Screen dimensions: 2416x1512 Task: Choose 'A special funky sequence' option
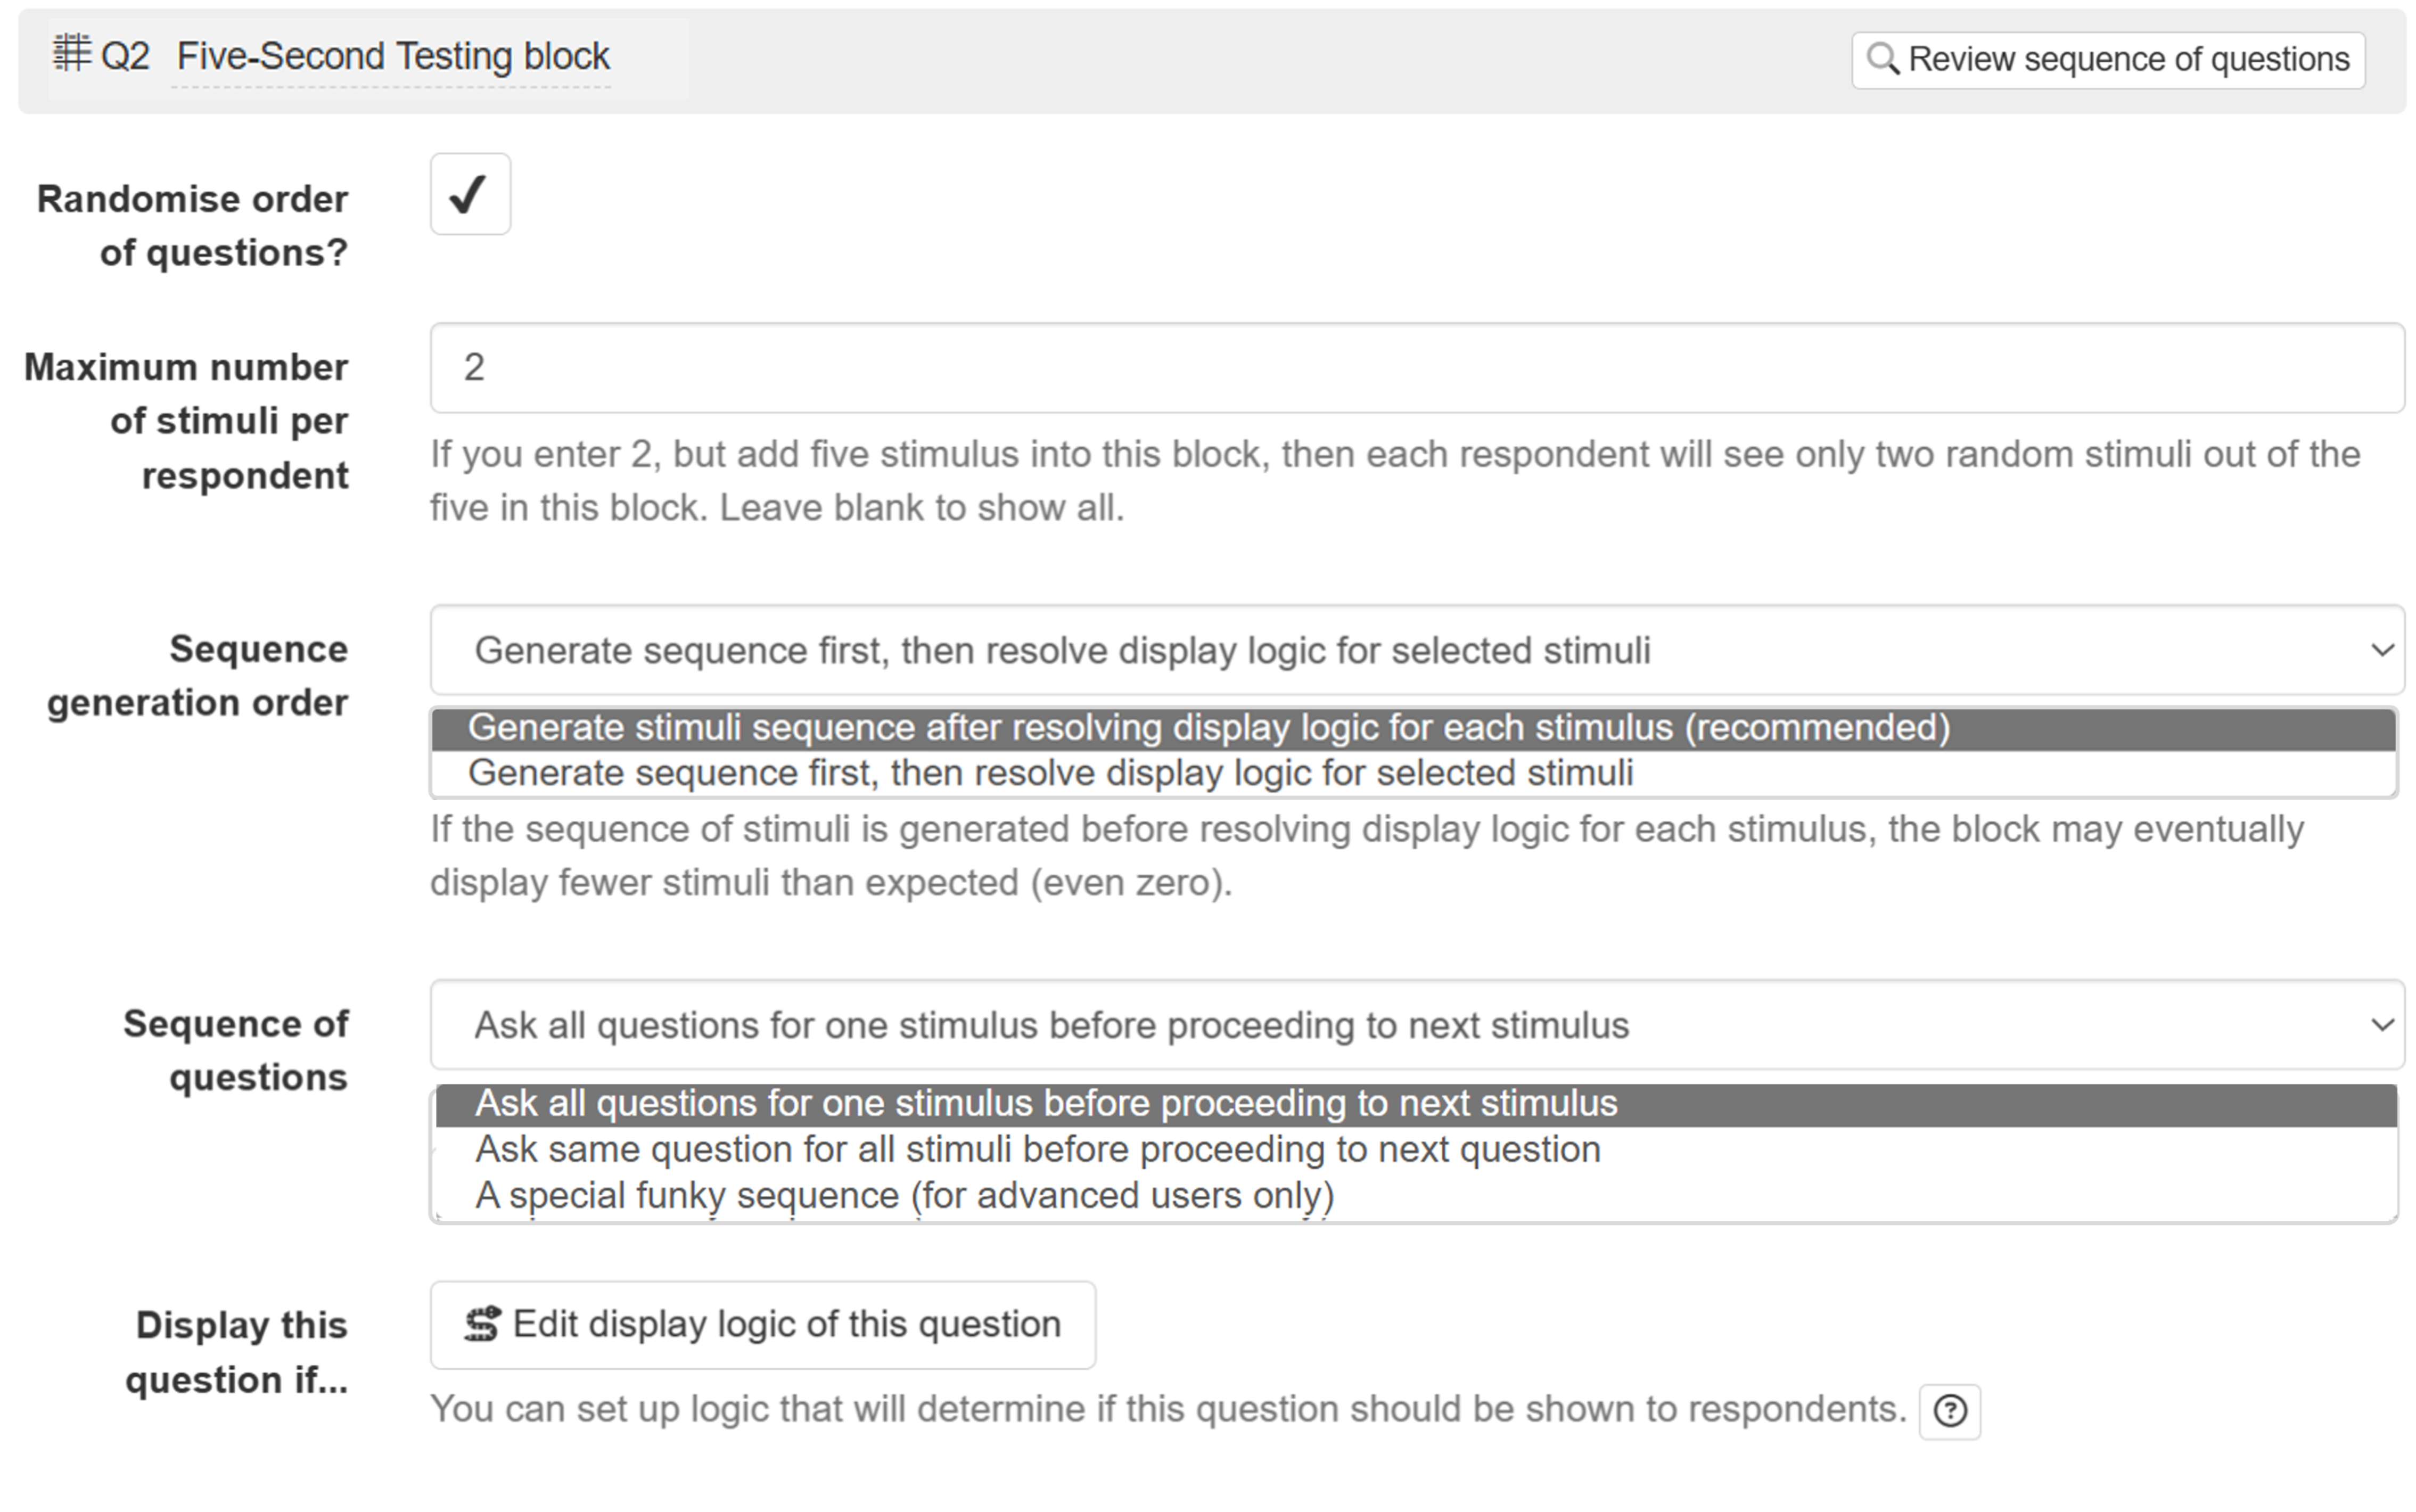pos(904,1196)
